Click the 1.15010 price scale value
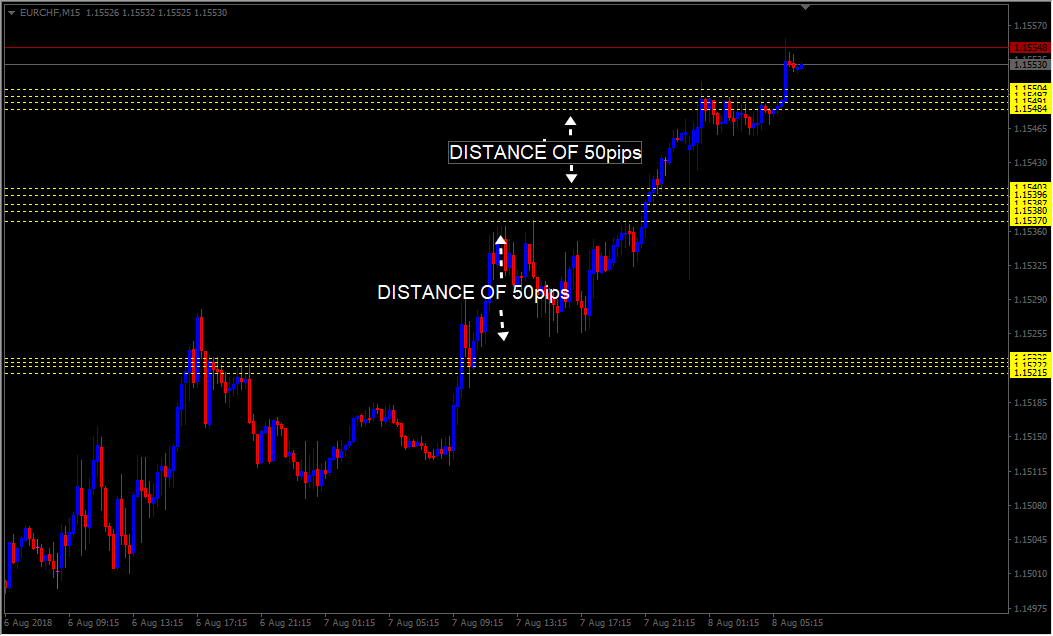Viewport: 1053px width, 636px height. click(x=1031, y=574)
